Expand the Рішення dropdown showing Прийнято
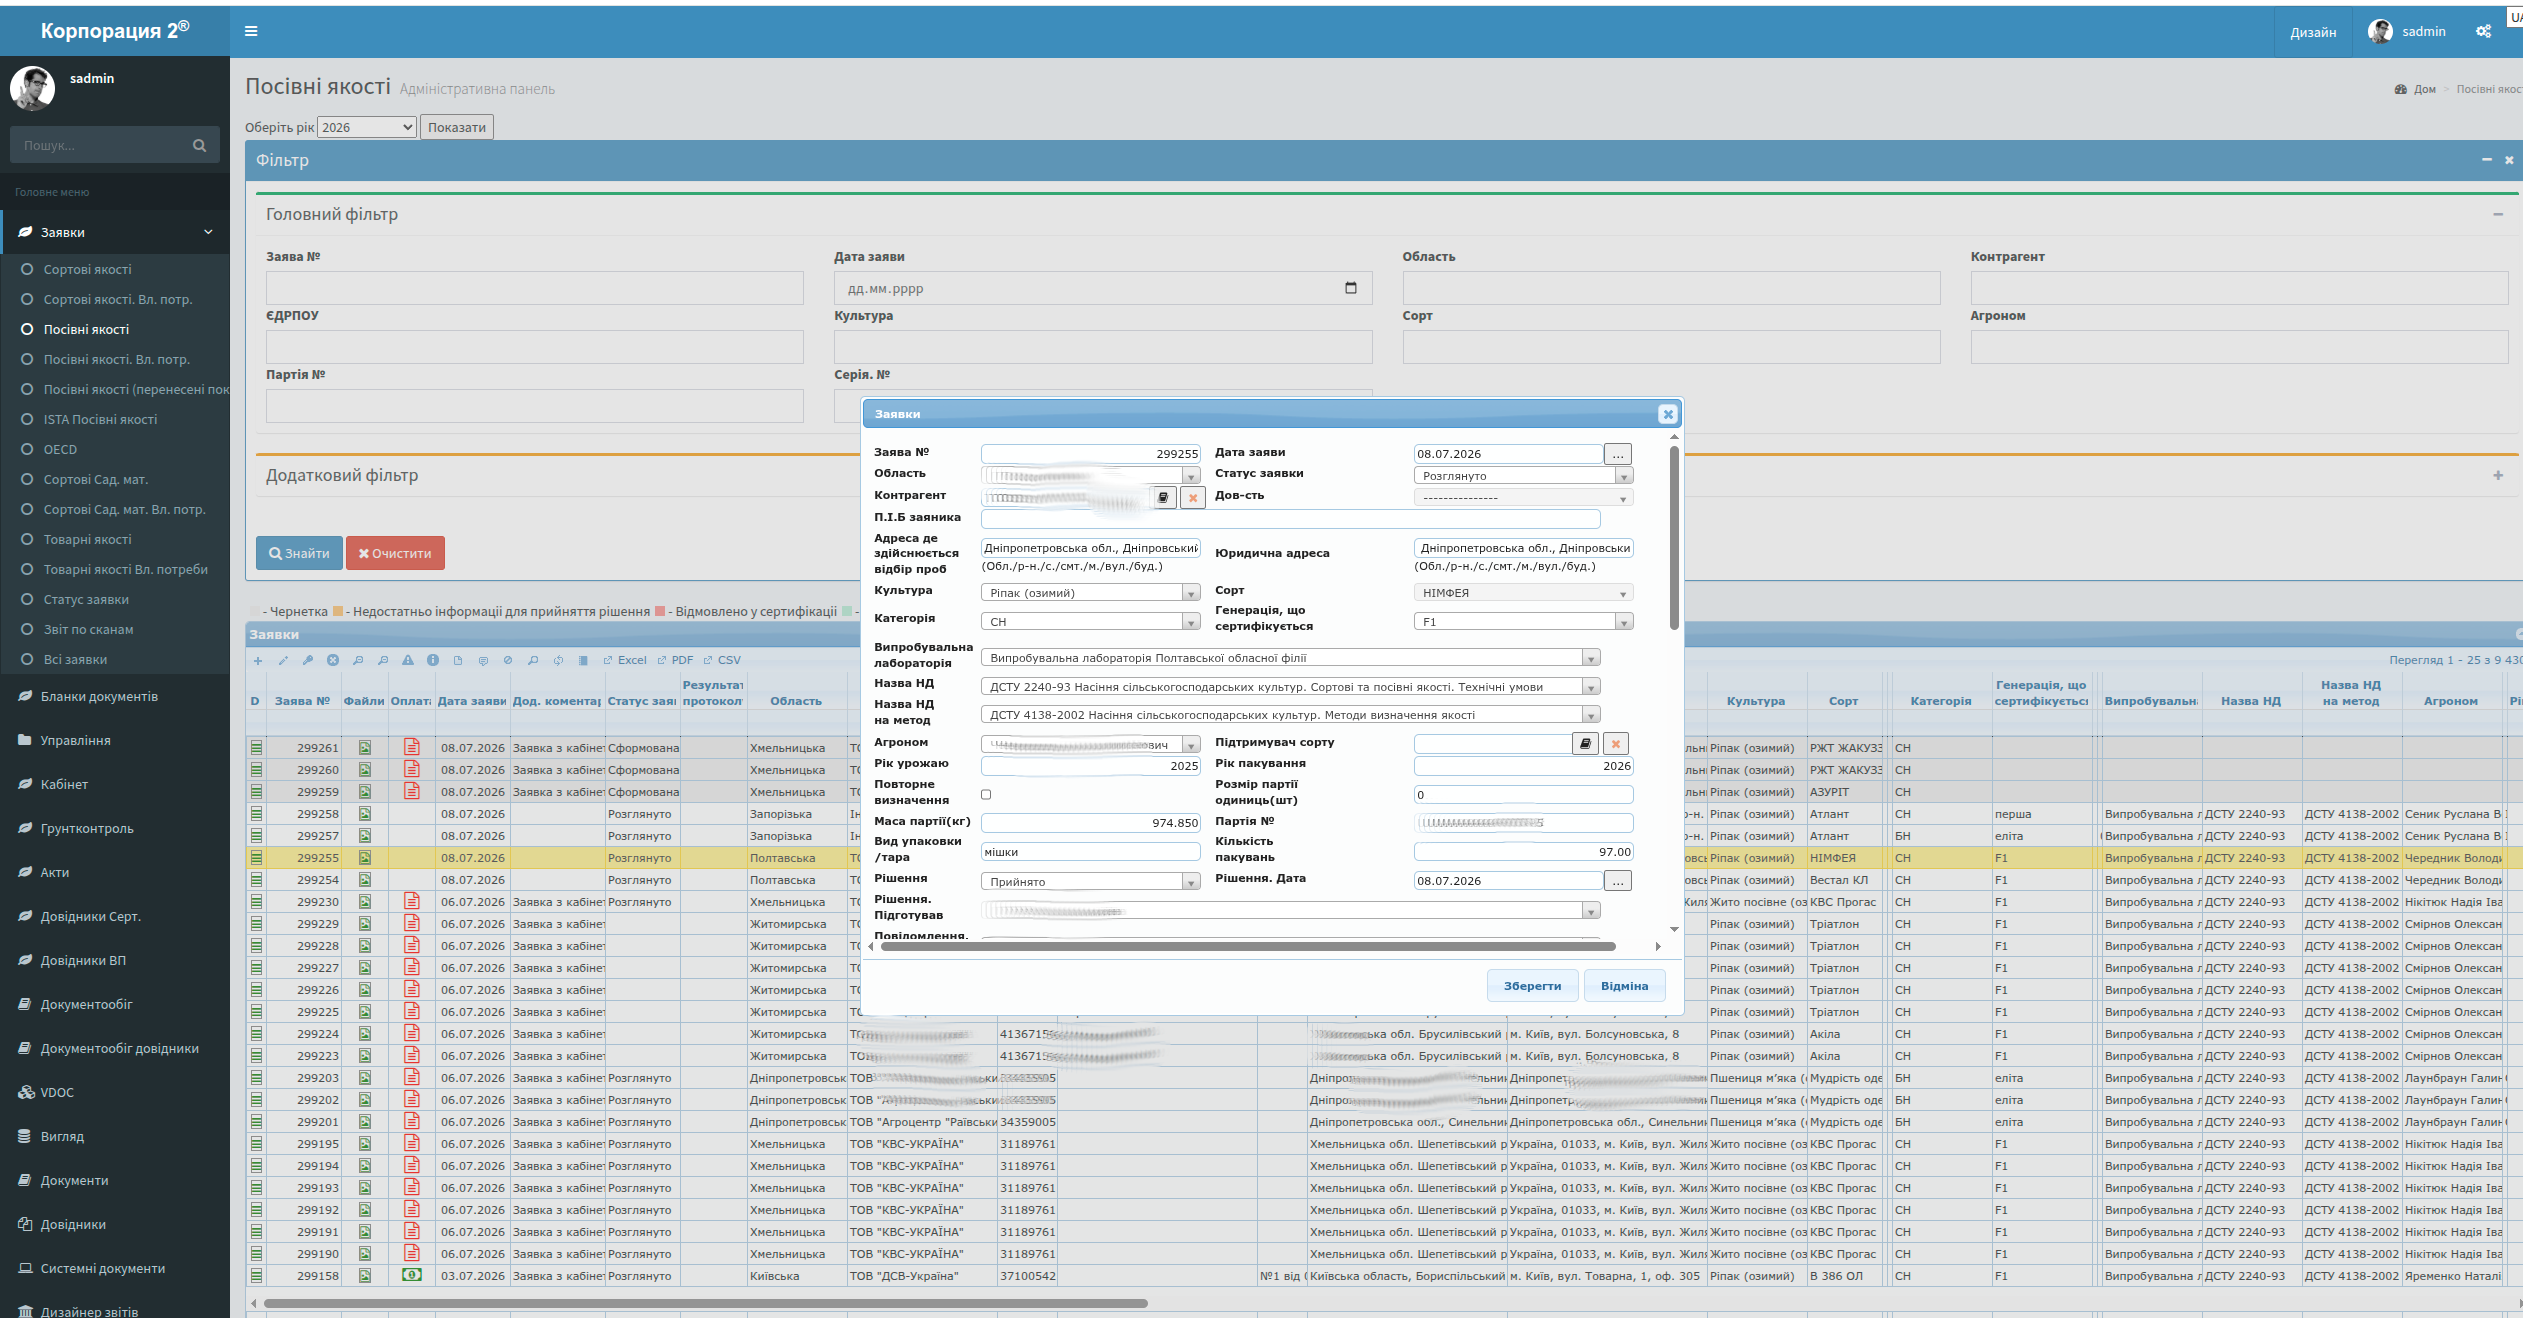Screen dimensions: 2523x1318 (x=1090, y=882)
